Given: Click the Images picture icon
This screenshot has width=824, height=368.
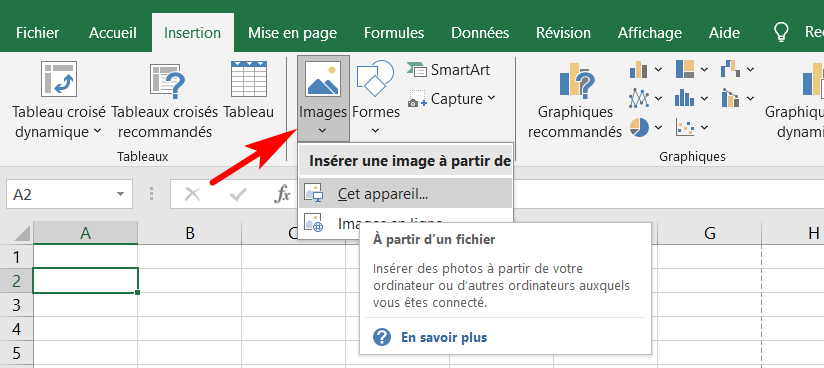Looking at the screenshot, I should click(323, 79).
